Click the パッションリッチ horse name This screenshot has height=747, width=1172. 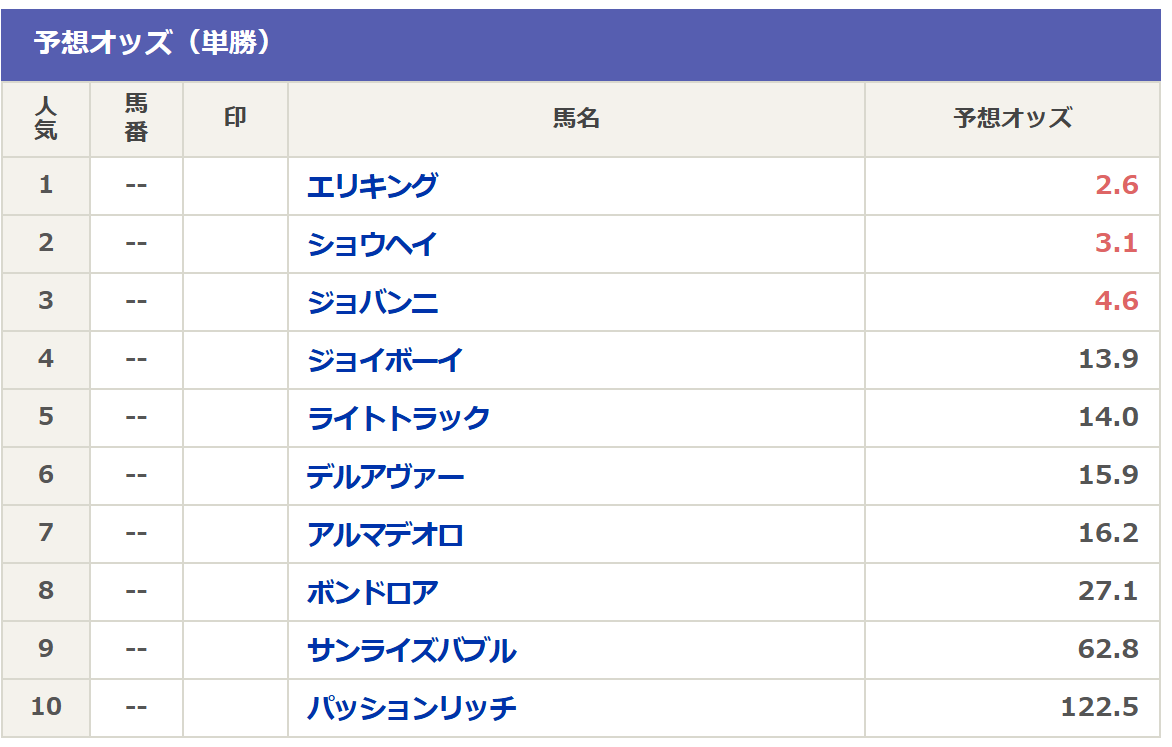[x=411, y=708]
